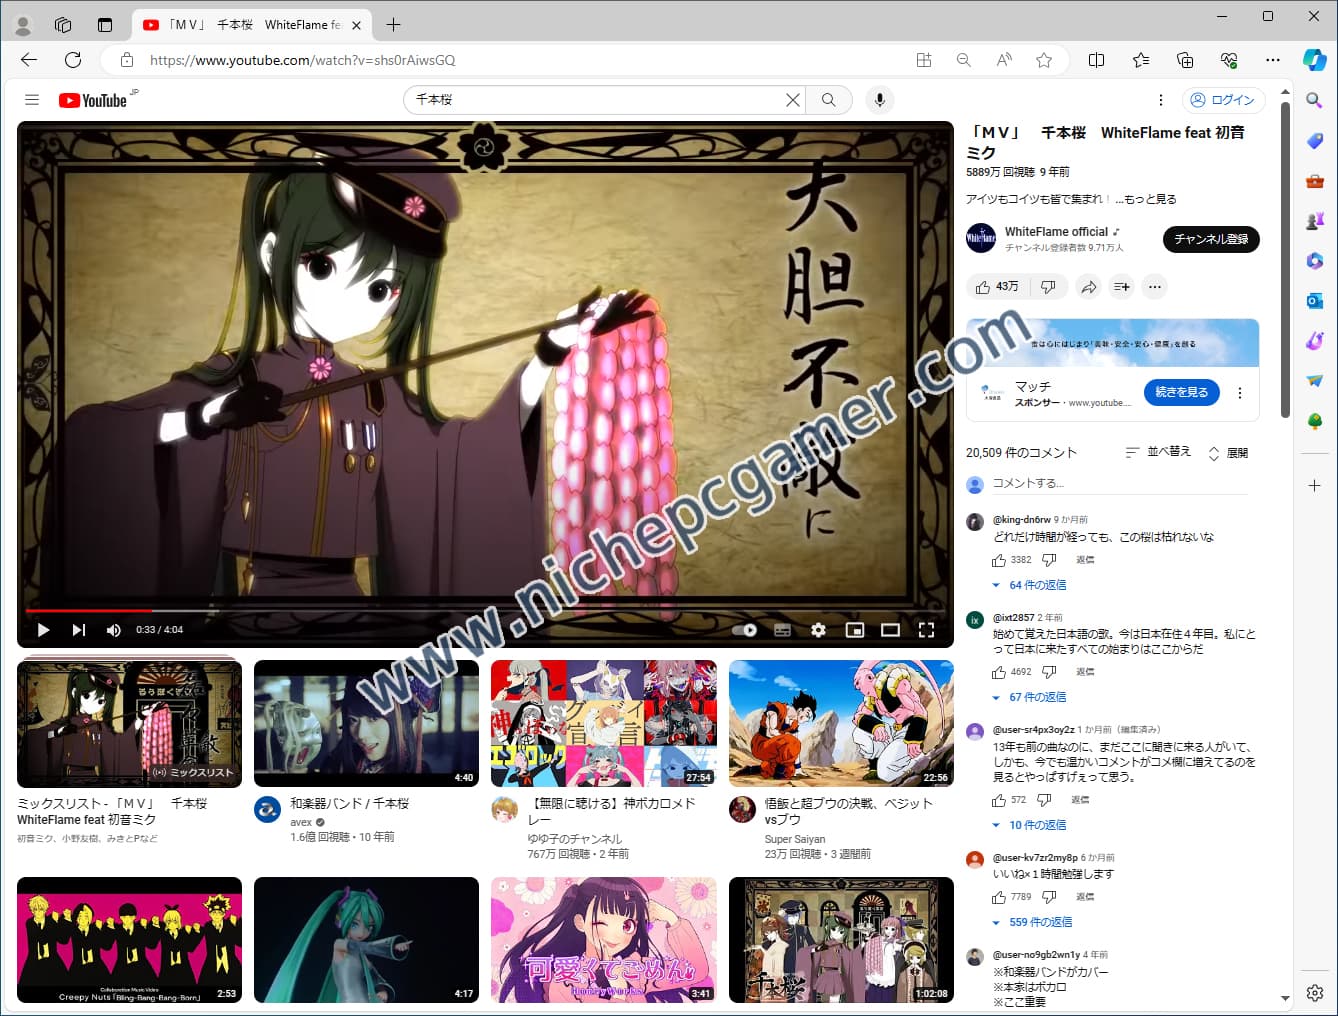Screen dimensions: 1338x1016
Task: Click the コメントする input field
Action: click(1120, 483)
